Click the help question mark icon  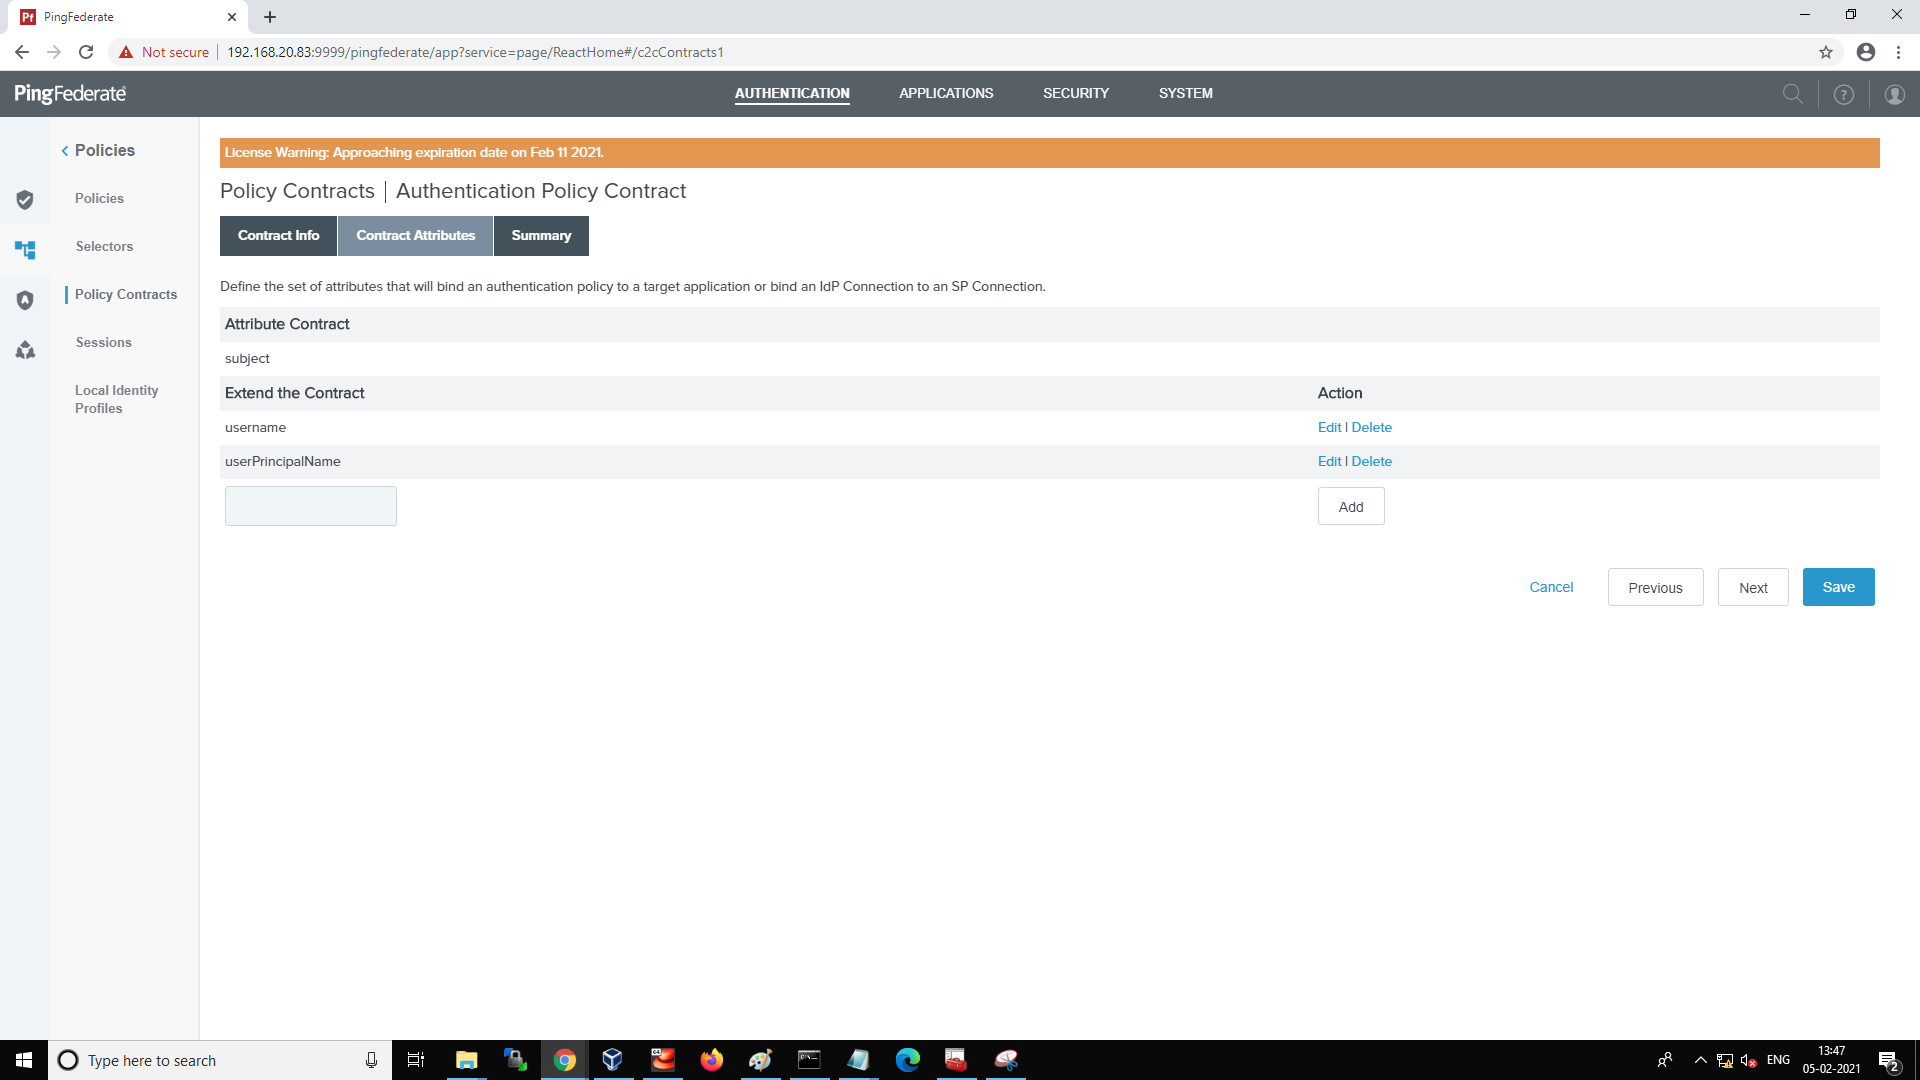click(1845, 94)
